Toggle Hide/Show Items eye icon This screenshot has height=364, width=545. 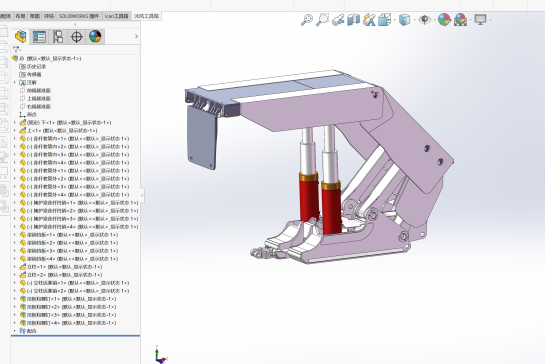pyautogui.click(x=424, y=20)
